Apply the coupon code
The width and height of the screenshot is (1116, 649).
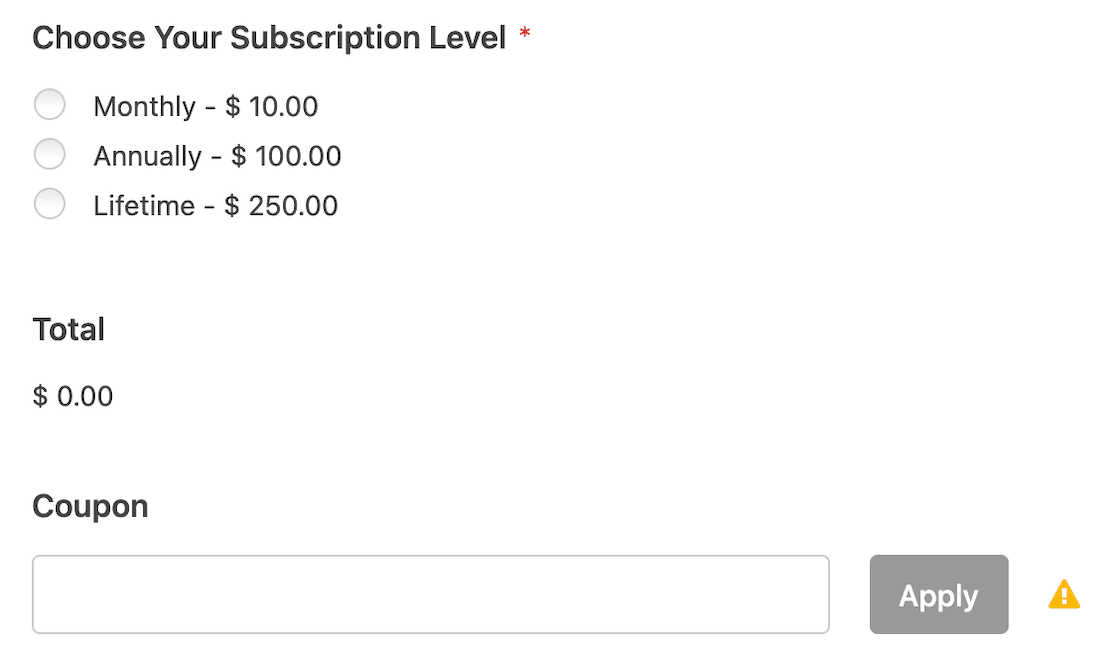pos(939,594)
